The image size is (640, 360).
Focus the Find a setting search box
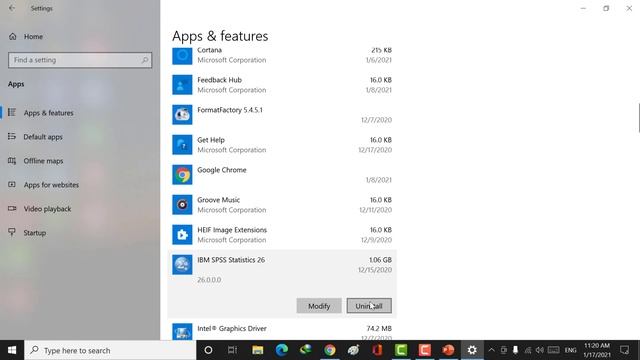80,60
